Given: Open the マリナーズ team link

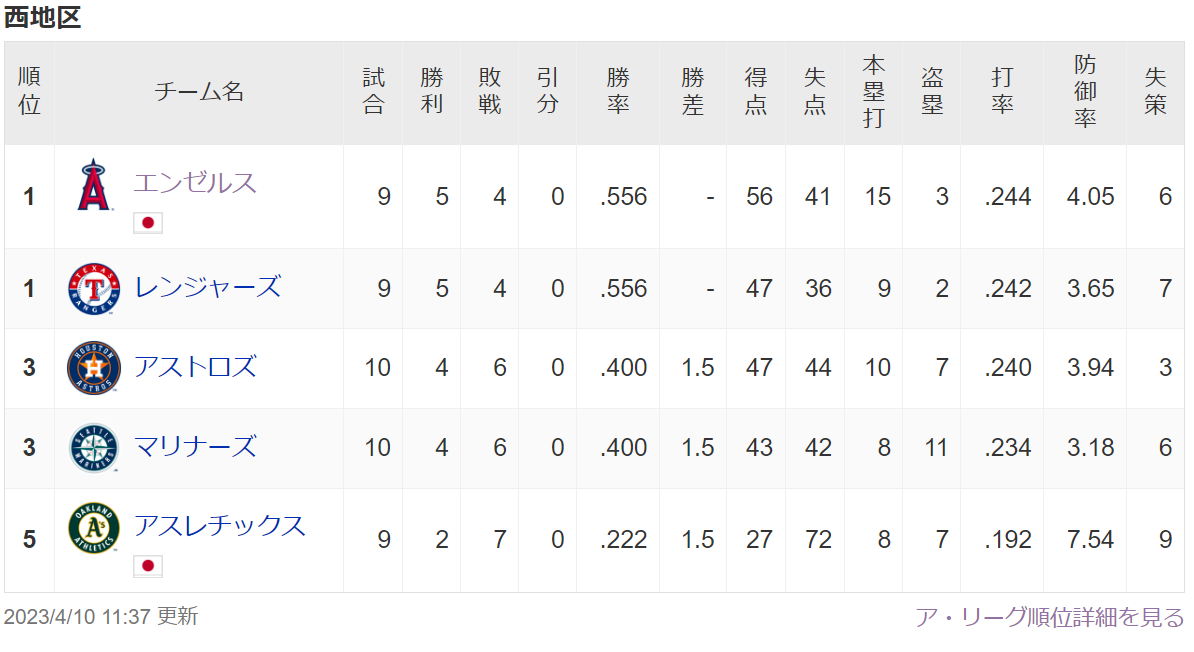Looking at the screenshot, I should pos(195,446).
